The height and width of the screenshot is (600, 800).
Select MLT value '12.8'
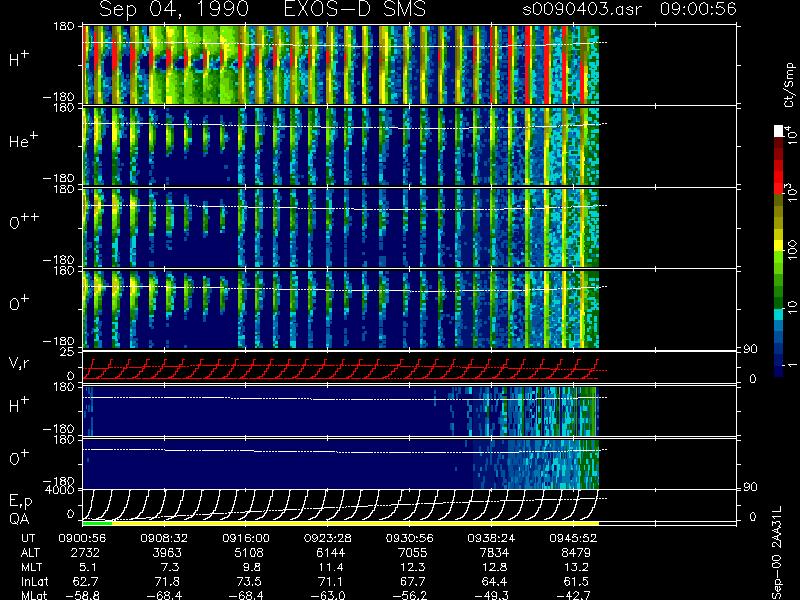[x=496, y=567]
